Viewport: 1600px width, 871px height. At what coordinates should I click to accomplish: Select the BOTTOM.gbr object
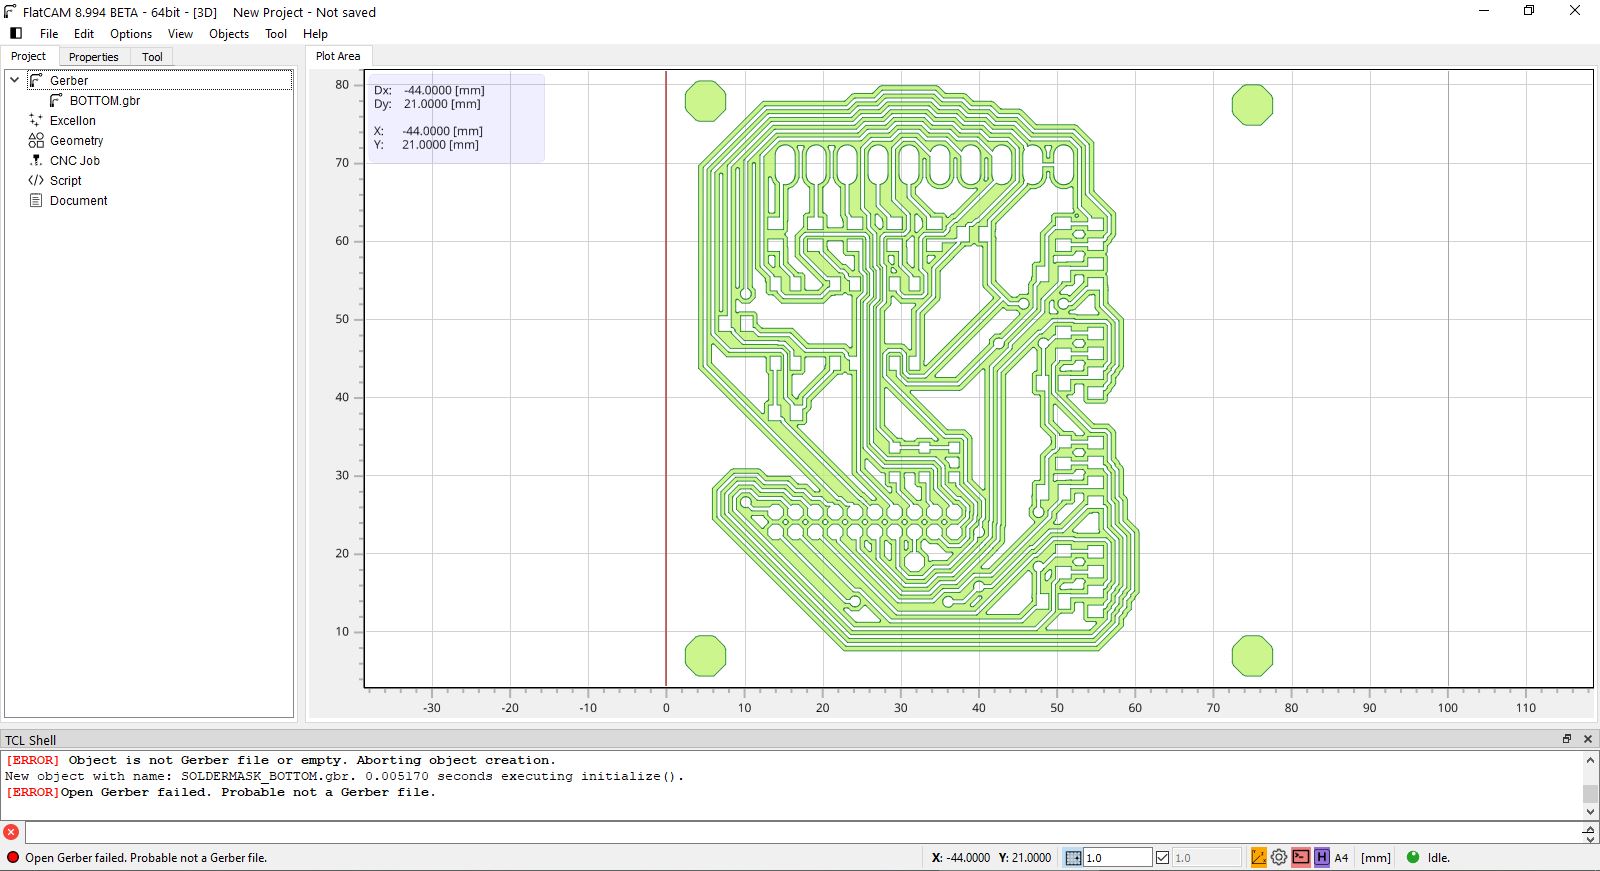[105, 100]
